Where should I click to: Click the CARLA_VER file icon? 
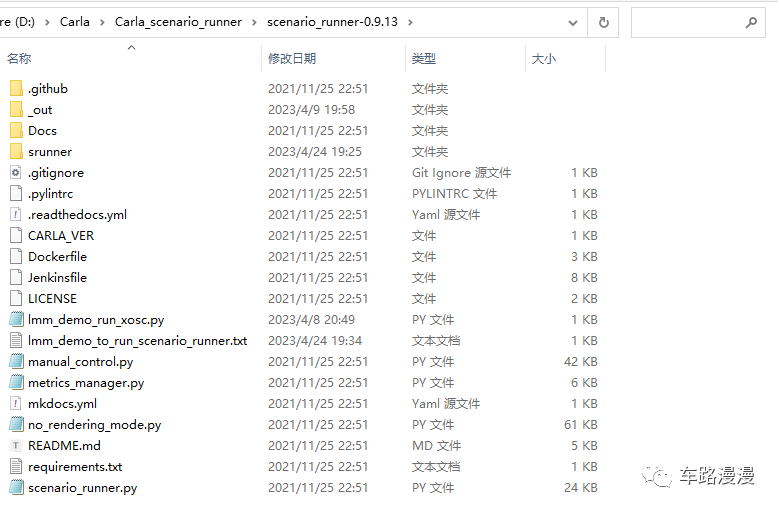coord(16,235)
